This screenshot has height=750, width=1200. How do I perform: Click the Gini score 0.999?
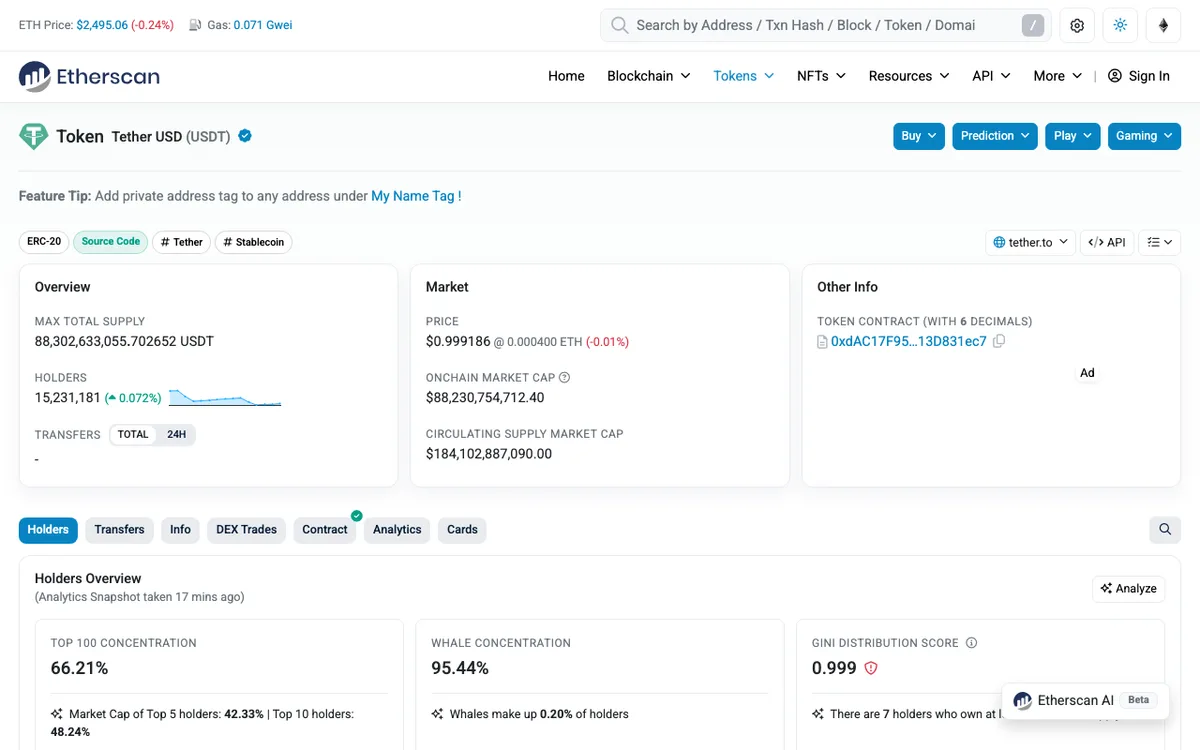[x=834, y=668]
